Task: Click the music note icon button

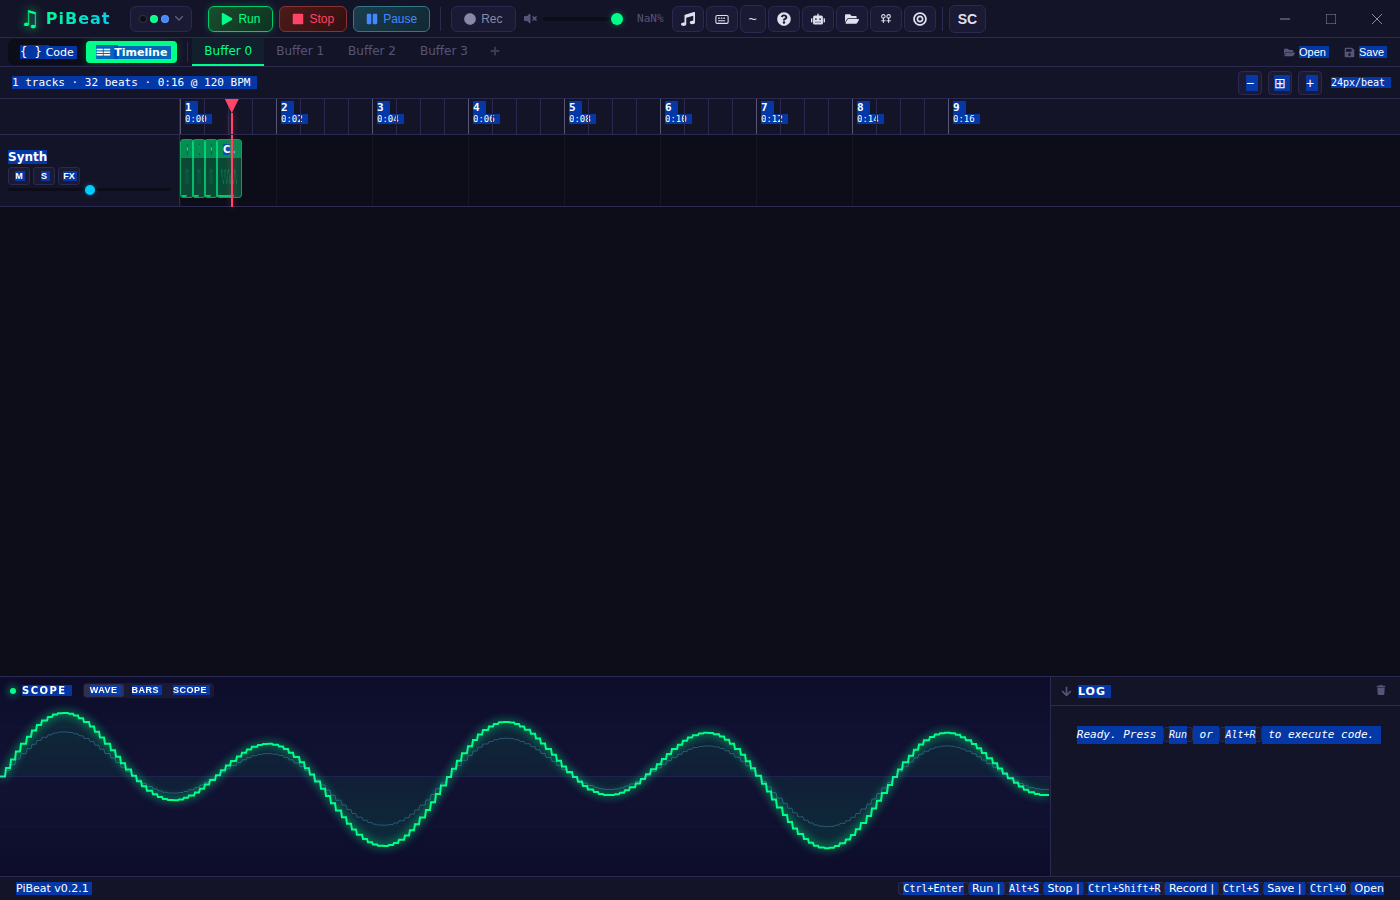Action: (x=688, y=19)
